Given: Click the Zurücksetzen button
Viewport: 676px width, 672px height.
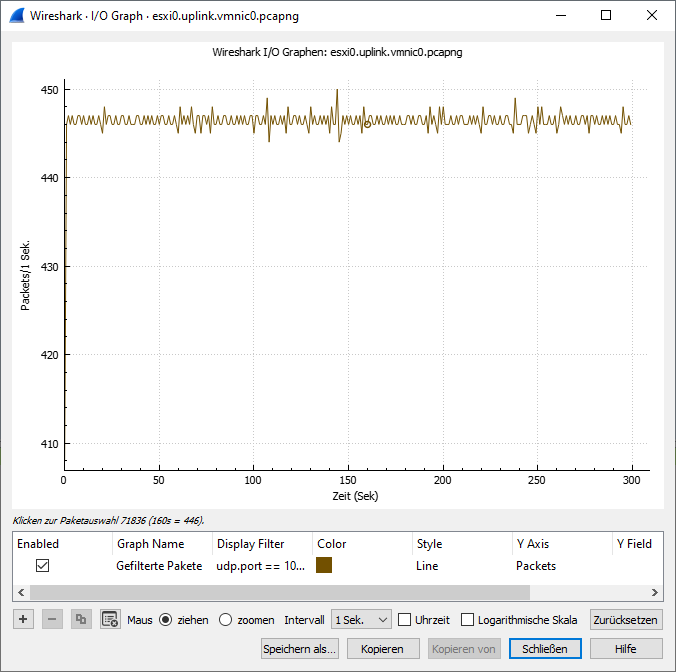Looking at the screenshot, I should 626,619.
